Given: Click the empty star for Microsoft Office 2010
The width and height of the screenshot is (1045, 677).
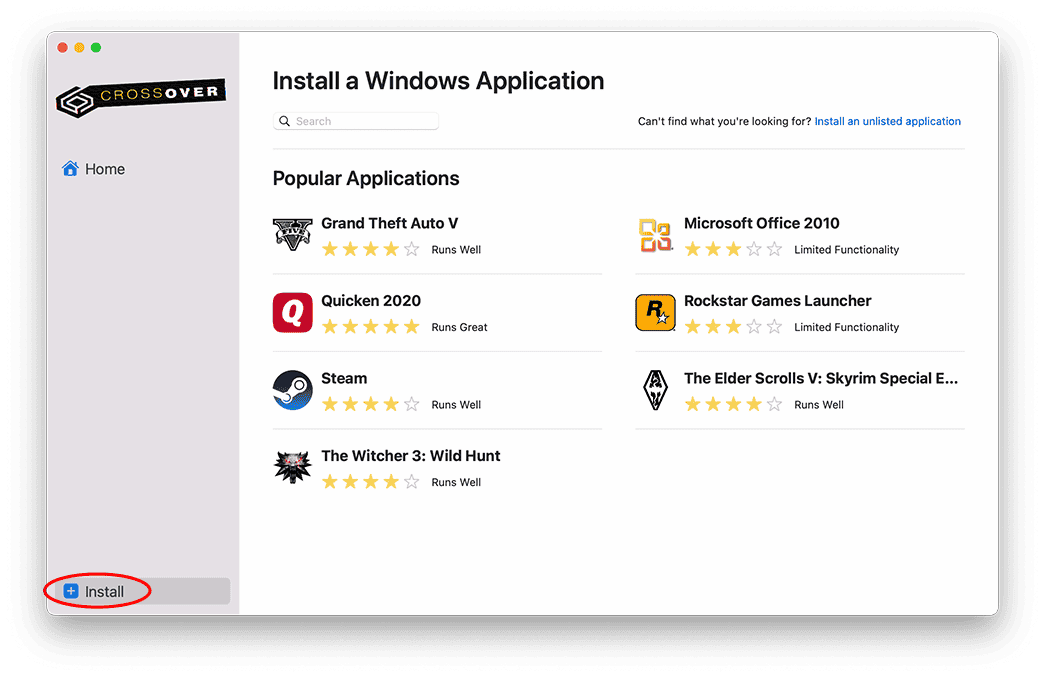Looking at the screenshot, I should click(753, 249).
